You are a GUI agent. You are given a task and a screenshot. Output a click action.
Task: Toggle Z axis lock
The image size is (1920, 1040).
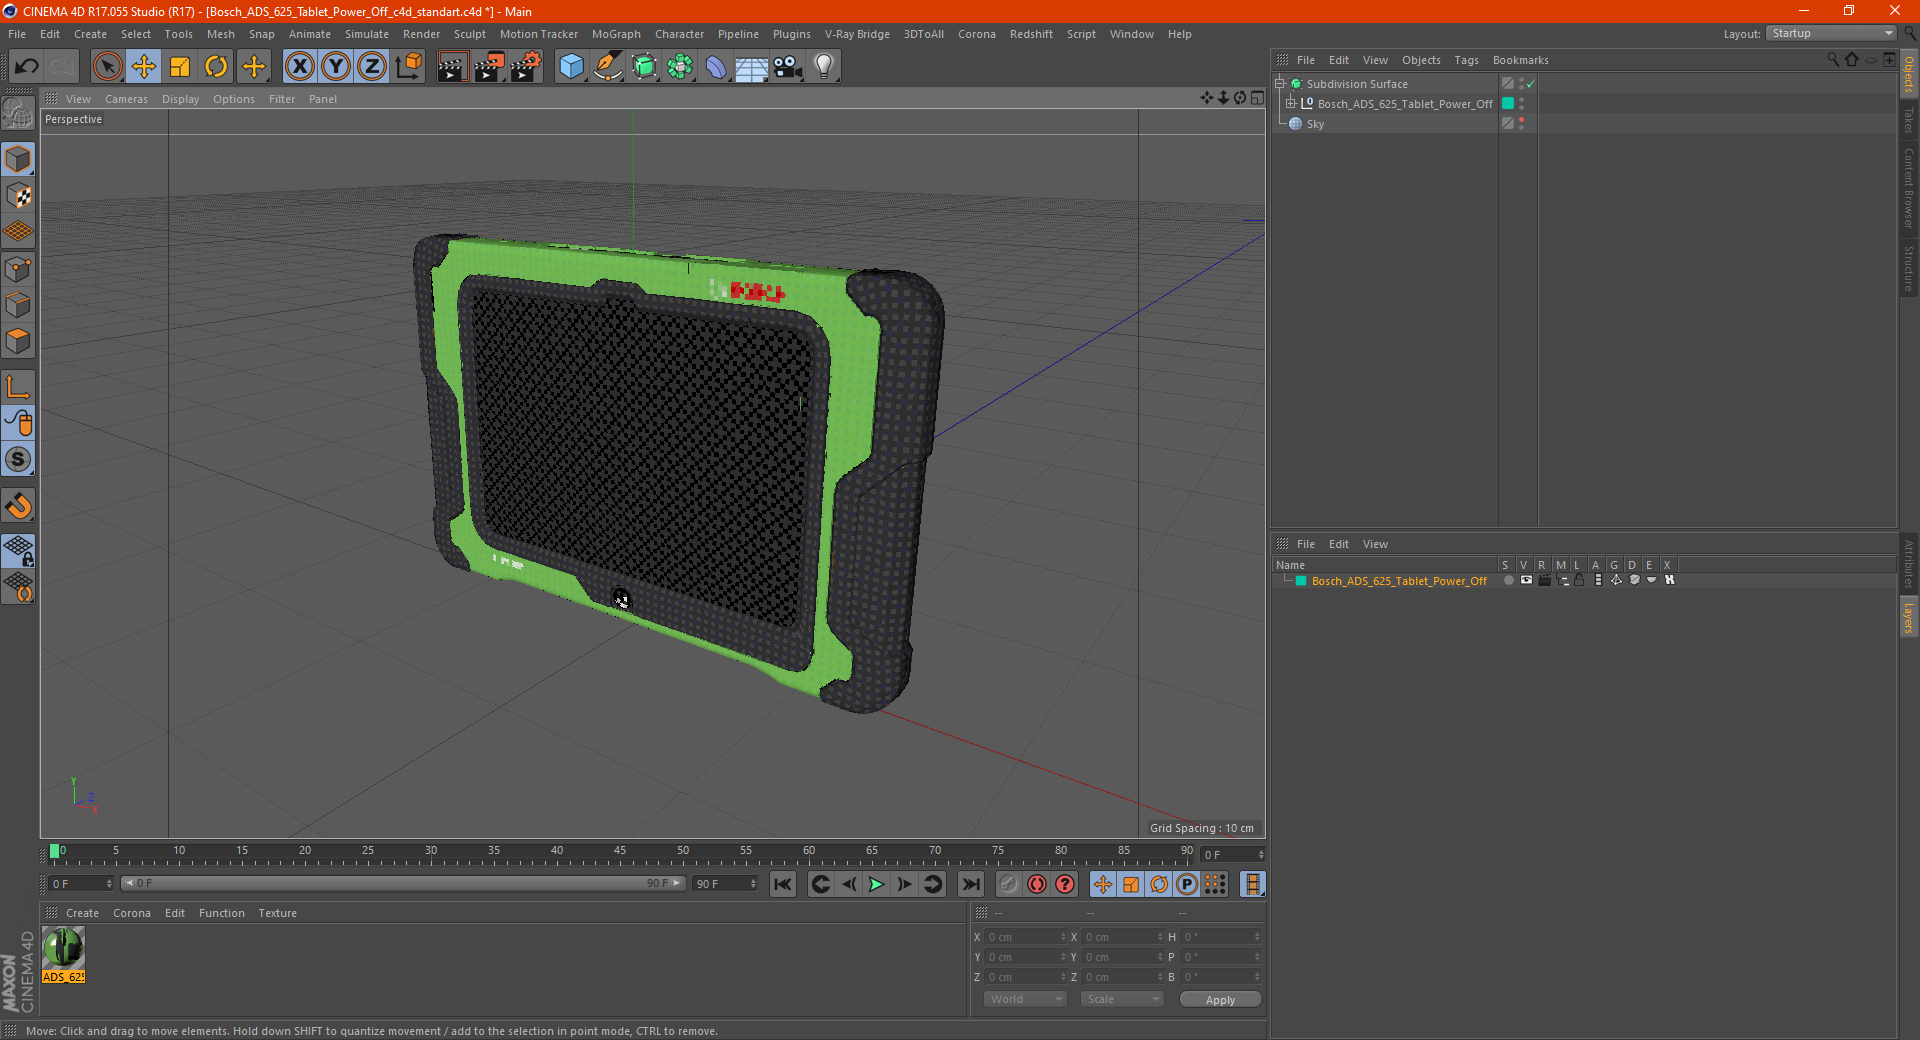[x=372, y=67]
